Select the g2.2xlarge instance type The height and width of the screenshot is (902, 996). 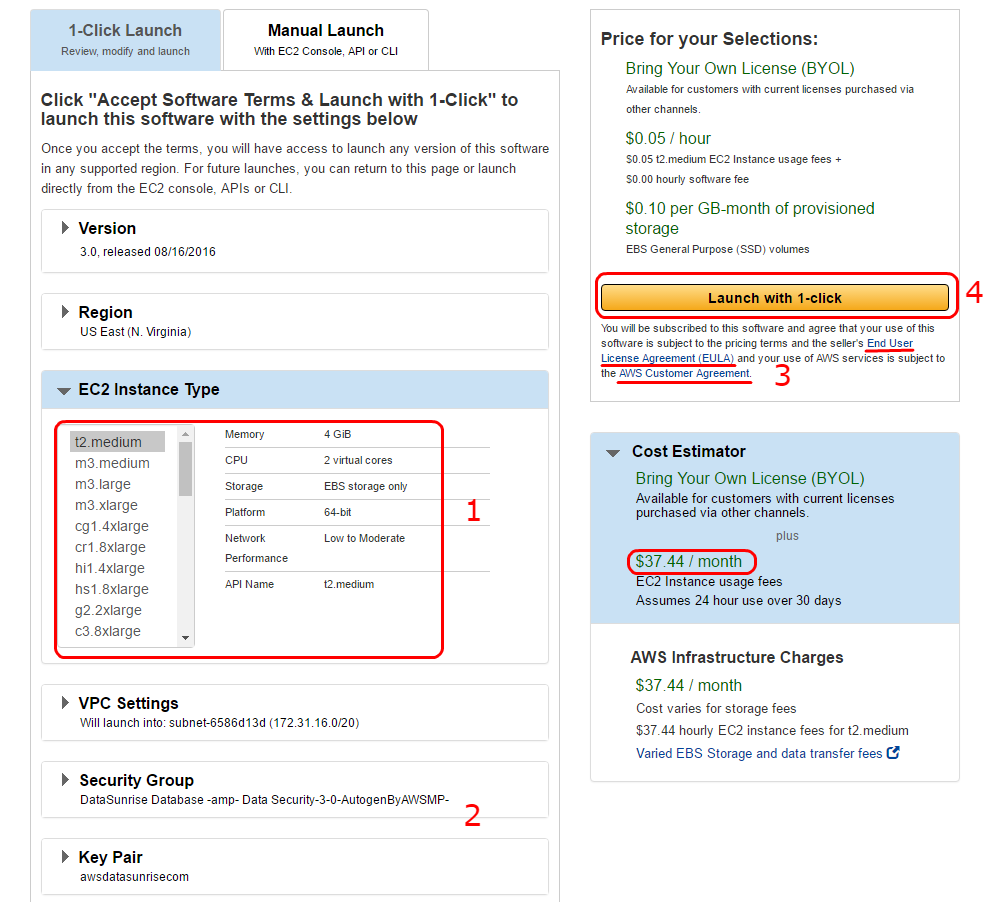[109, 610]
